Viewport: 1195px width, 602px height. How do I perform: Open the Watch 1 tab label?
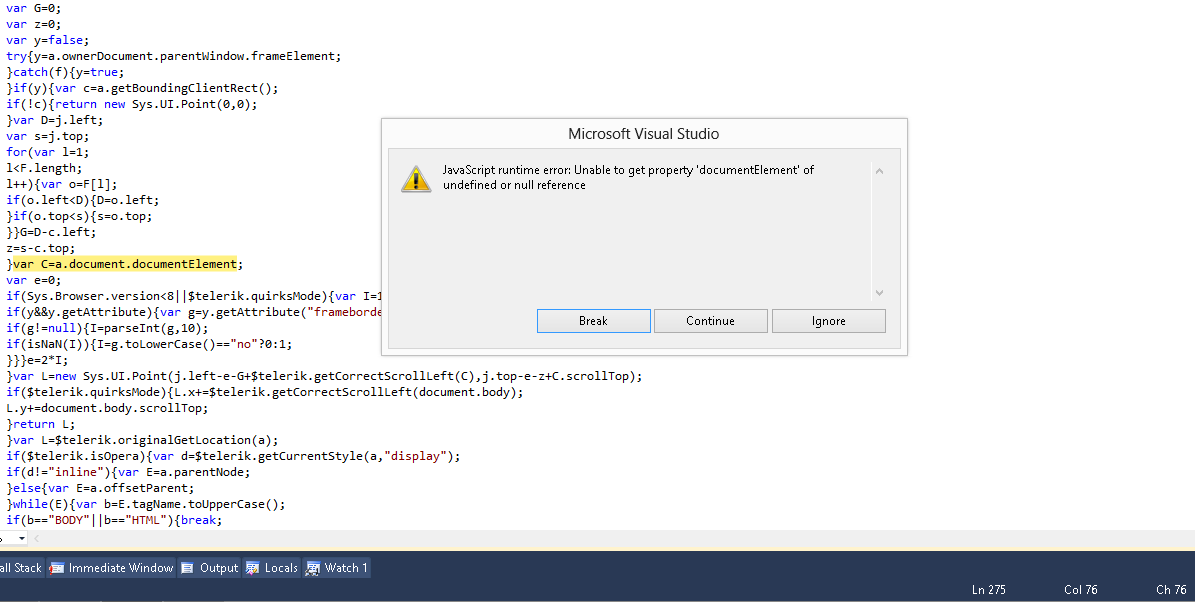click(x=346, y=568)
